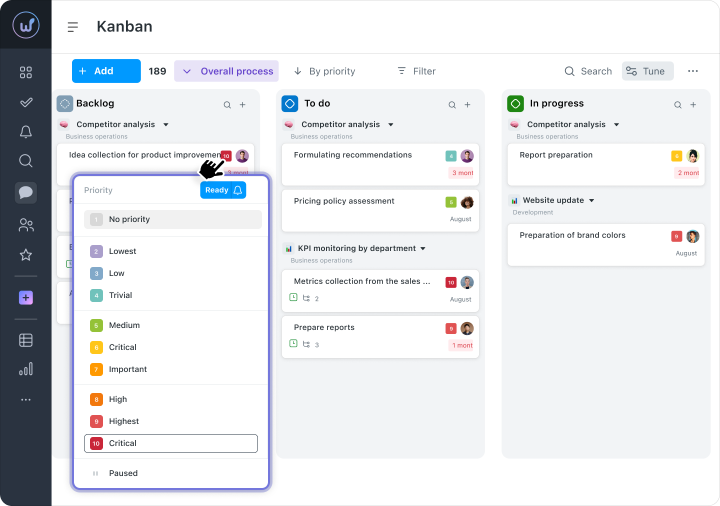Open the reports bar chart sidebar icon

point(26,369)
